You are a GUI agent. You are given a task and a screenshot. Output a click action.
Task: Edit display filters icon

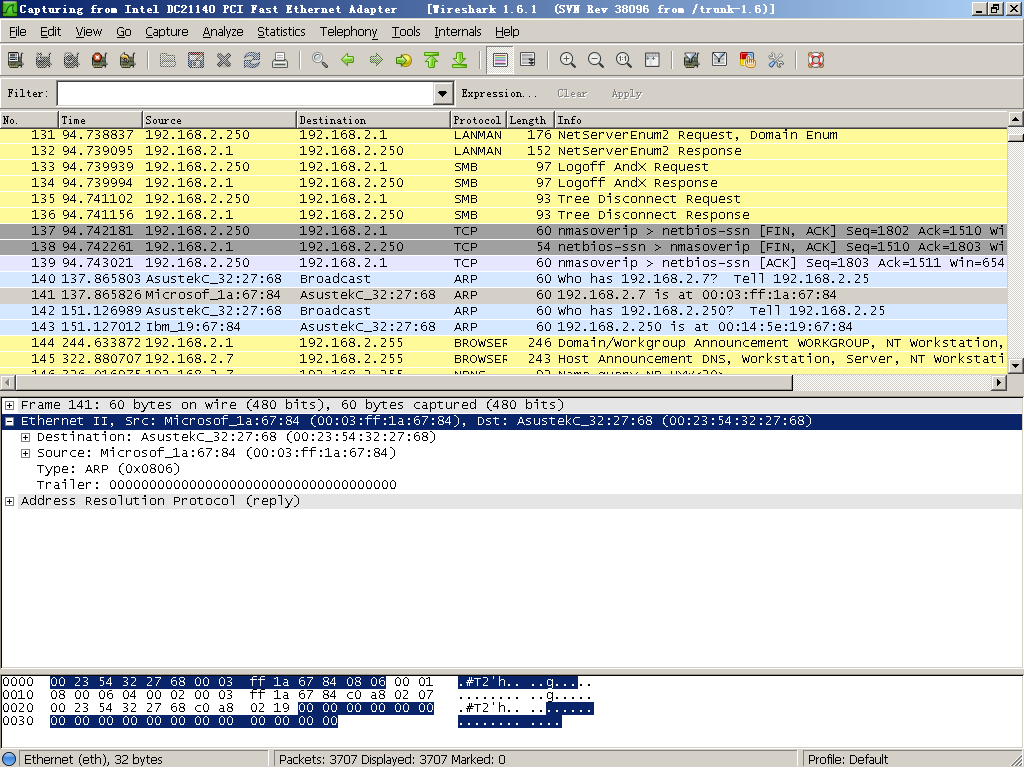click(x=720, y=61)
